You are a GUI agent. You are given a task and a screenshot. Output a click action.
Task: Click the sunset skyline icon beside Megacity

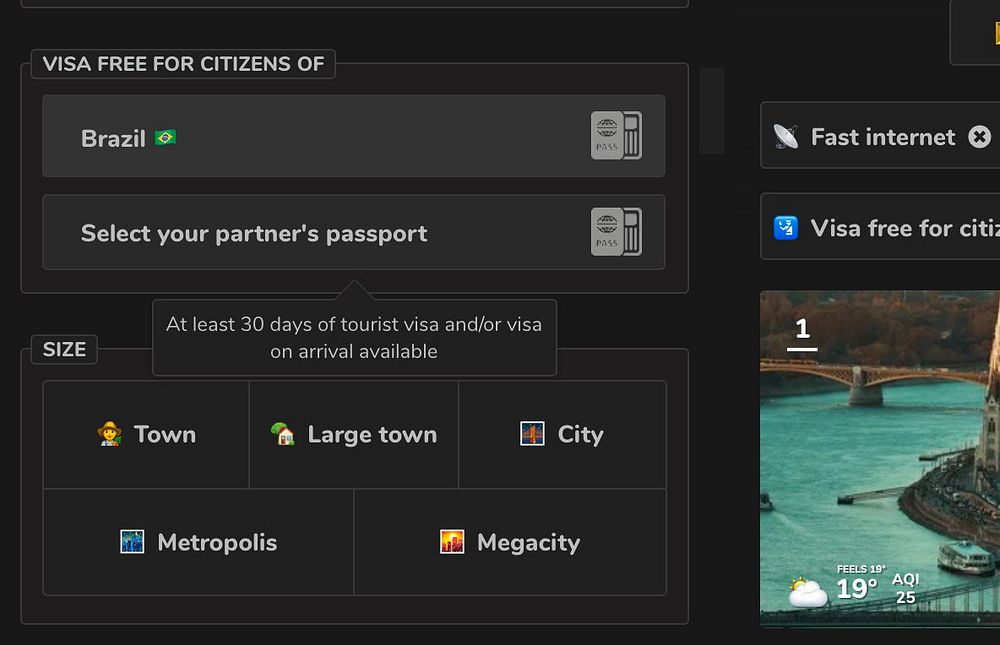[452, 542]
